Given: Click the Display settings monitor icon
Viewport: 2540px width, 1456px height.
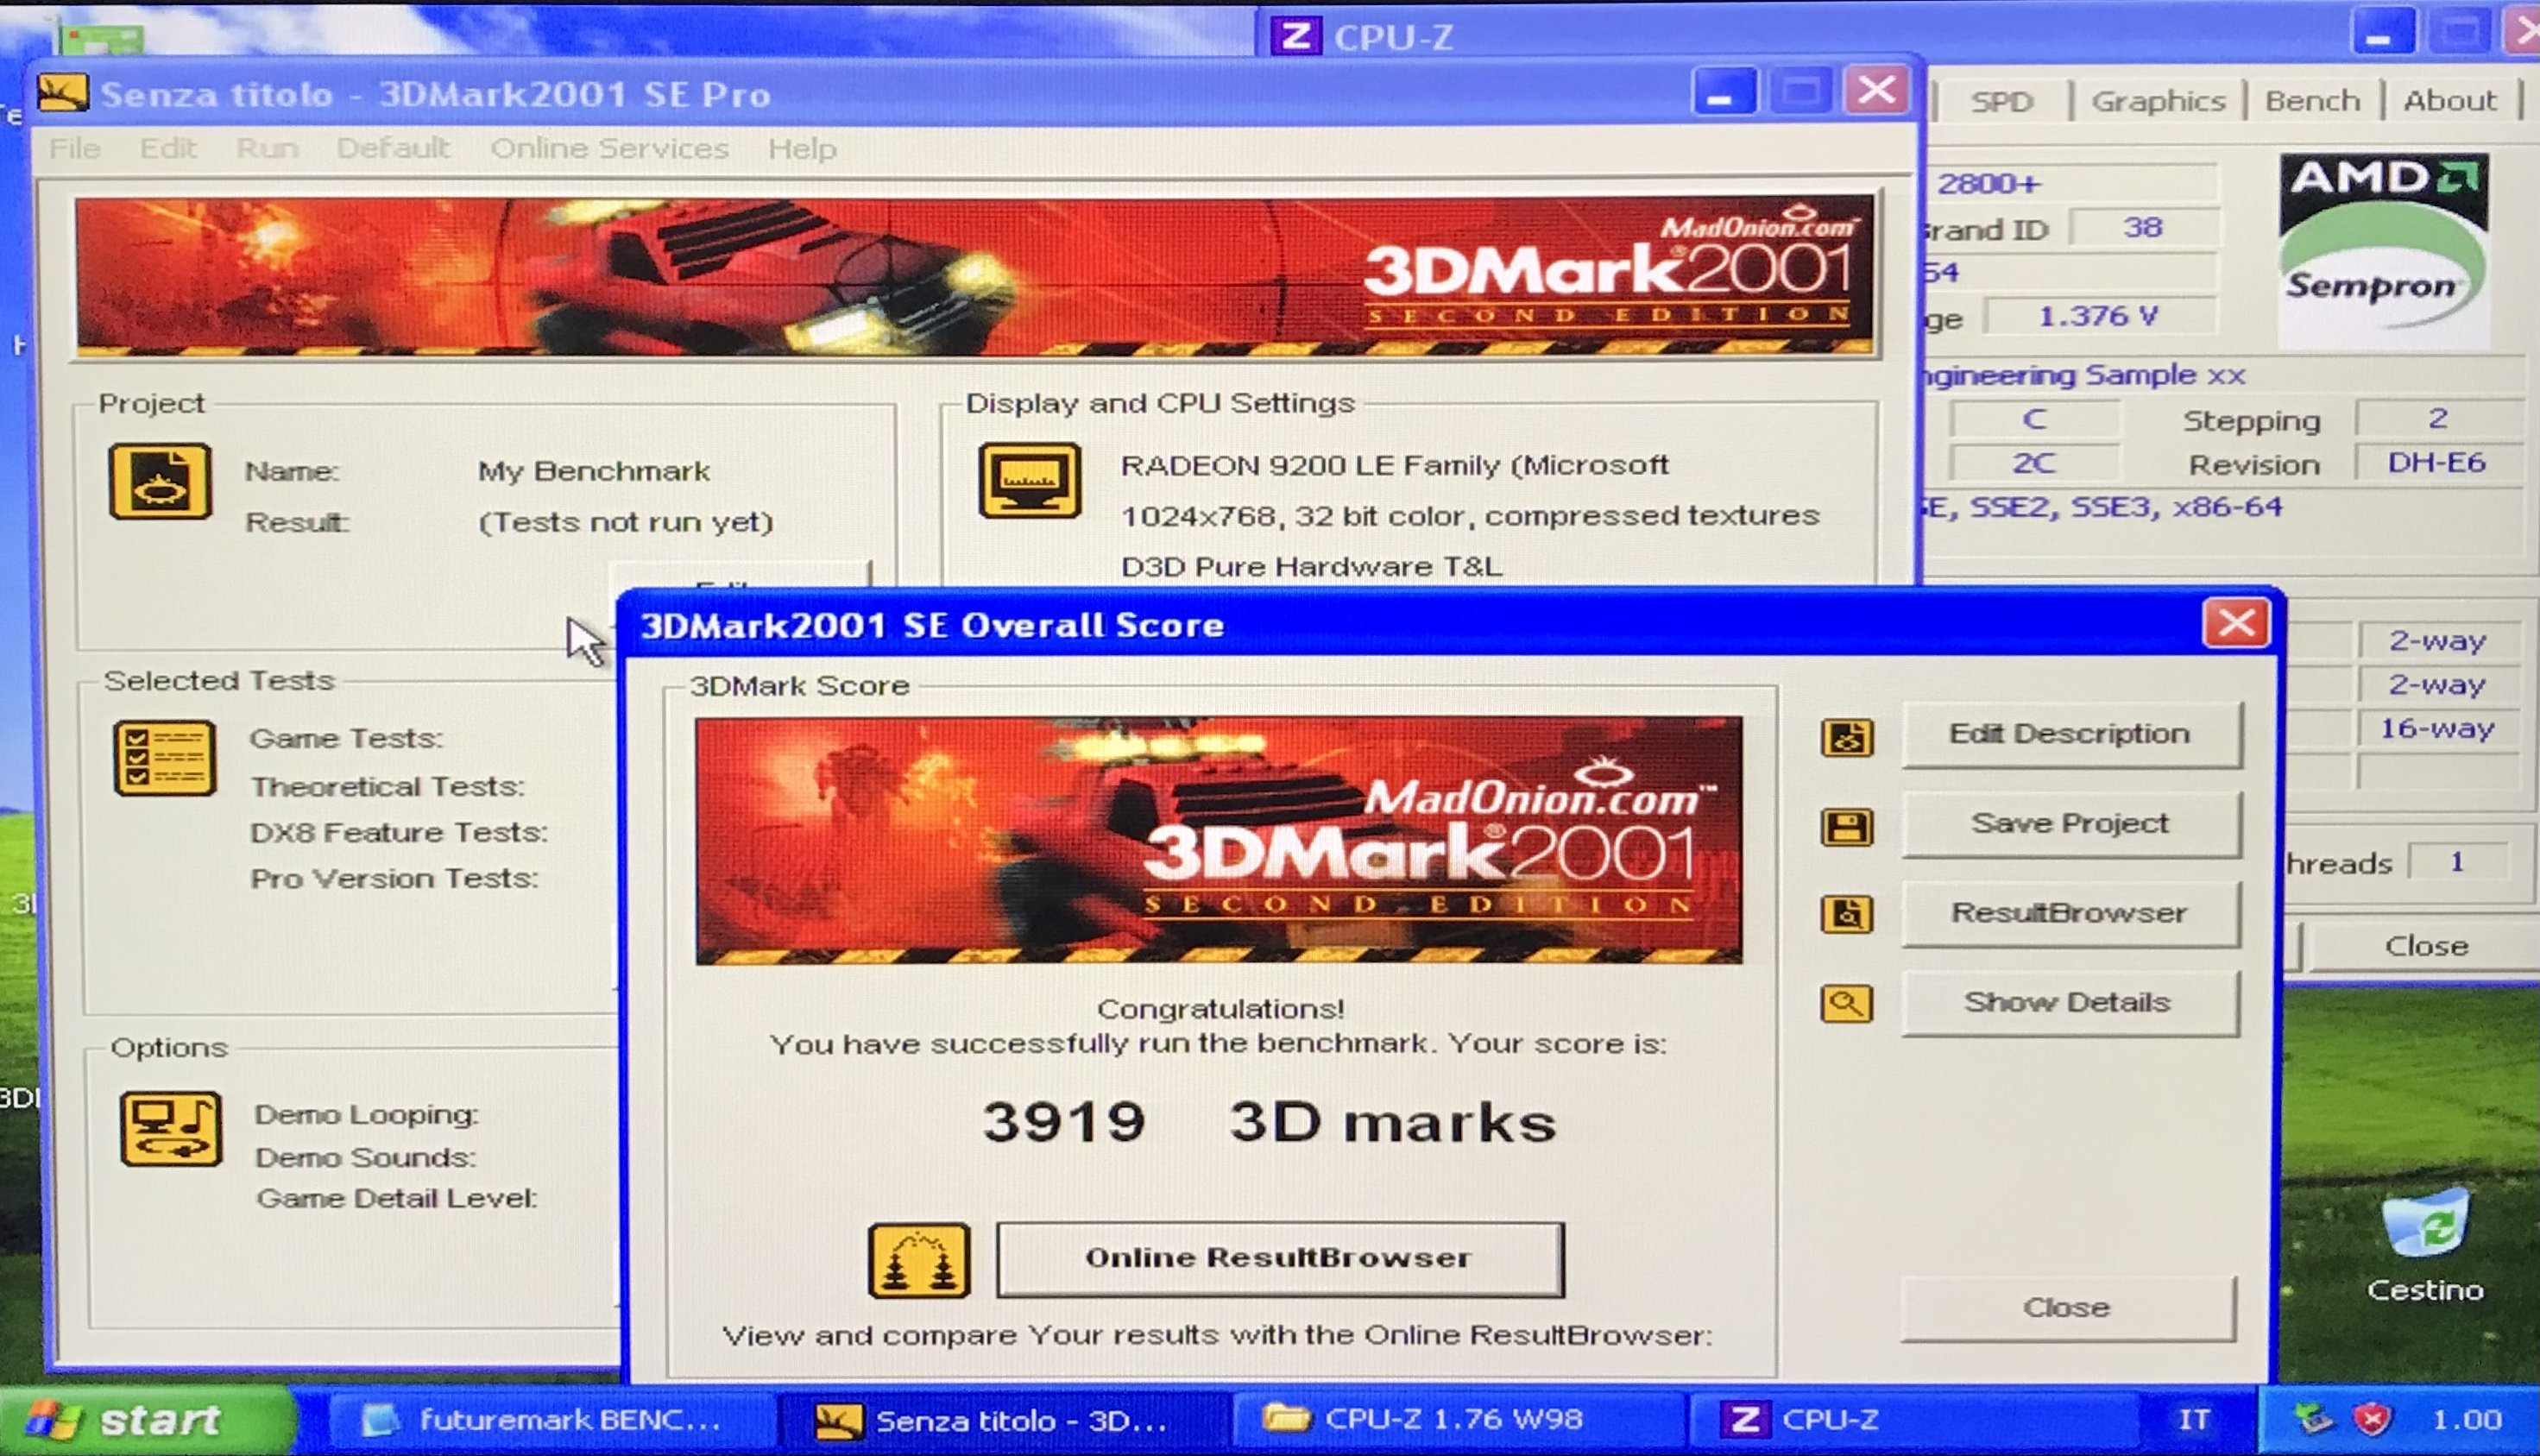Looking at the screenshot, I should coord(1029,481).
